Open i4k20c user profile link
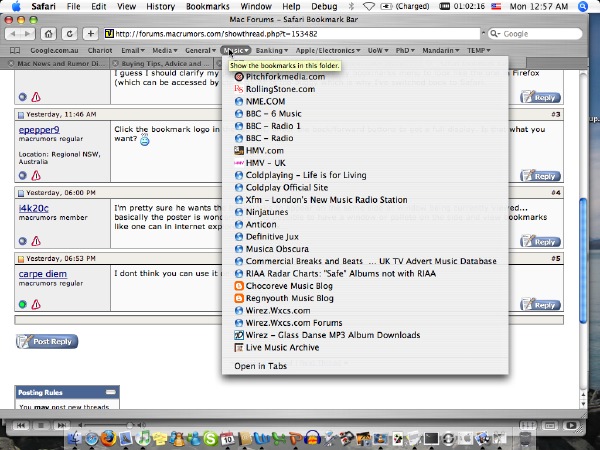Image resolution: width=600 pixels, height=450 pixels. pyautogui.click(x=34, y=208)
